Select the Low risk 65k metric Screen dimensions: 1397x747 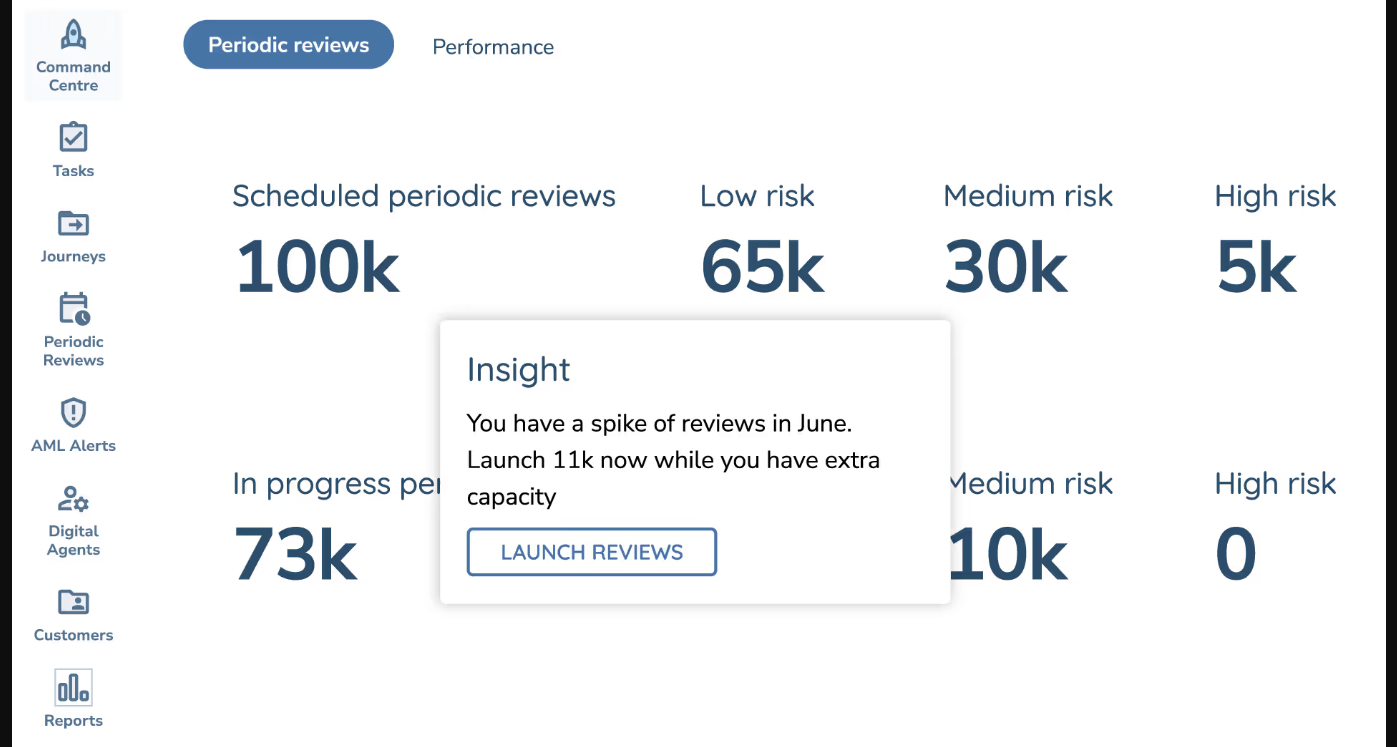[762, 267]
